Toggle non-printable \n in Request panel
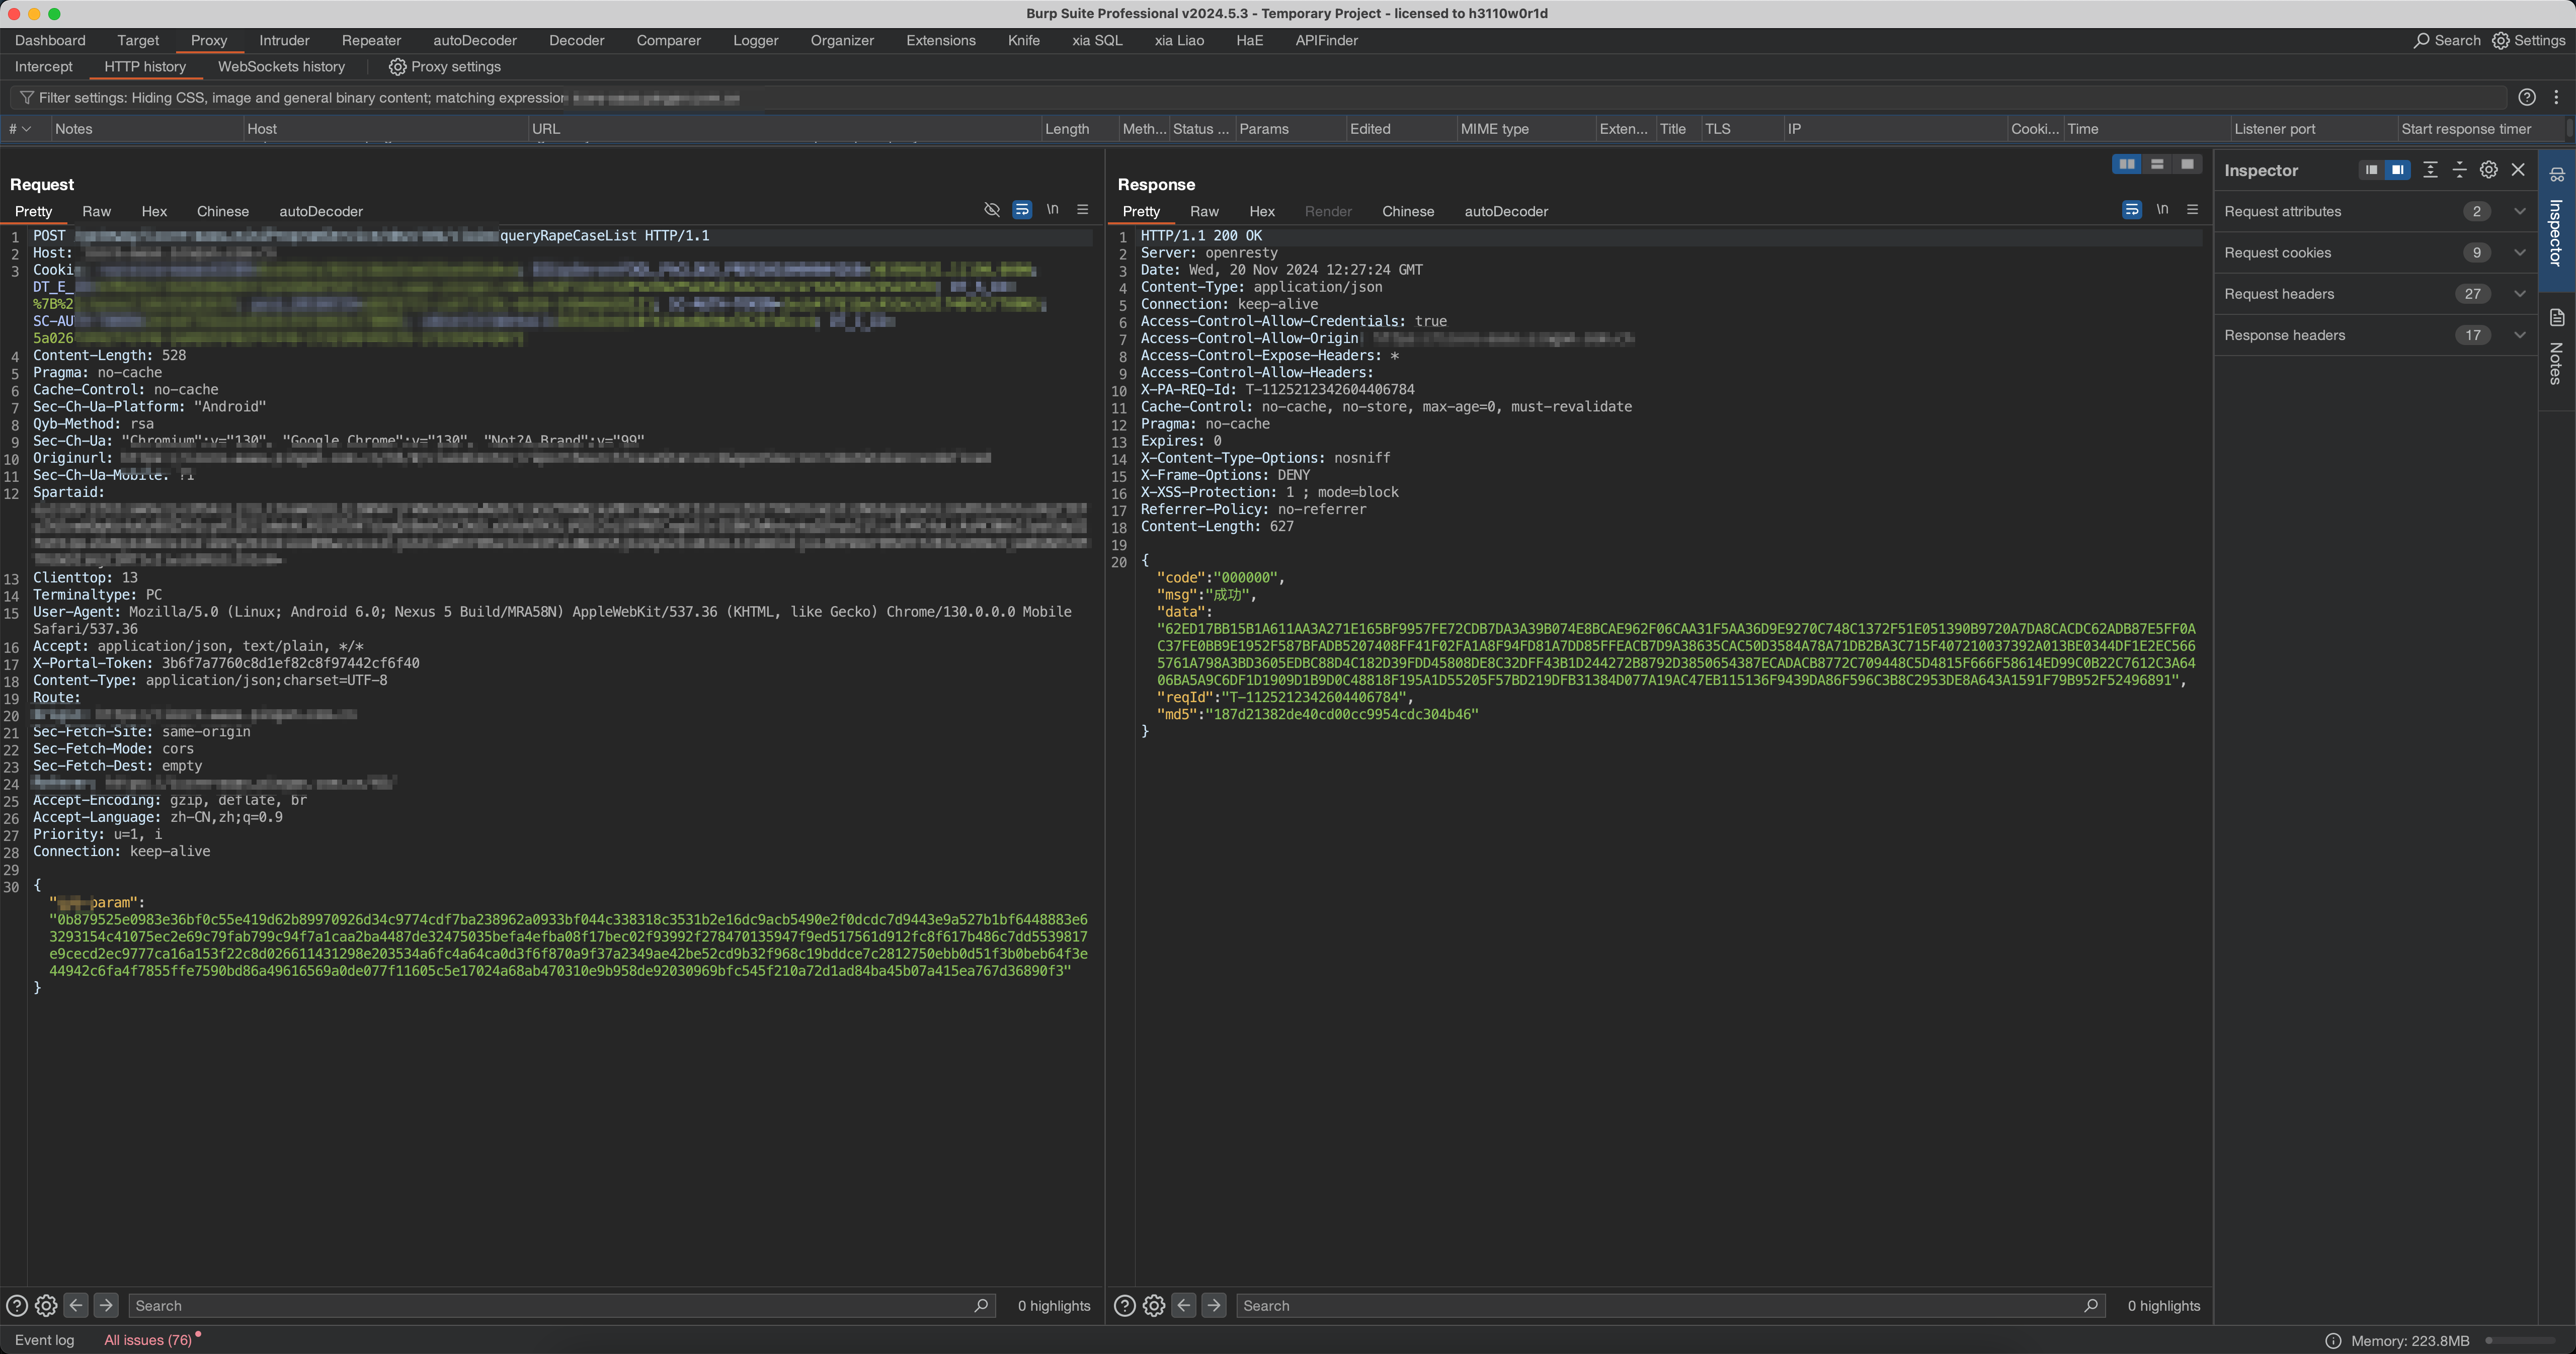 coord(1052,210)
